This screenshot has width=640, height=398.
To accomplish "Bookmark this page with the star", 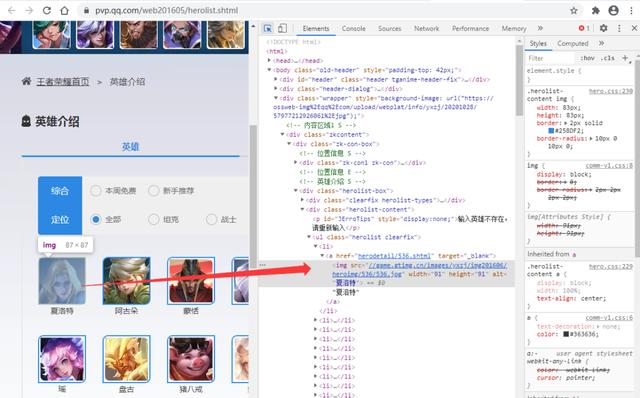I will click(573, 11).
